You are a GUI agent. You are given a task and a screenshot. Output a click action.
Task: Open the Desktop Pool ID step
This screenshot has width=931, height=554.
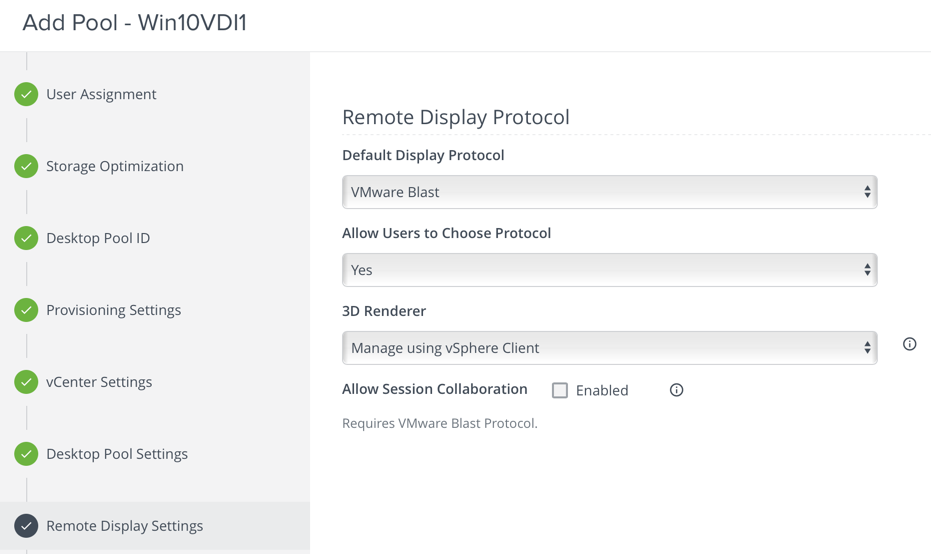coord(98,238)
